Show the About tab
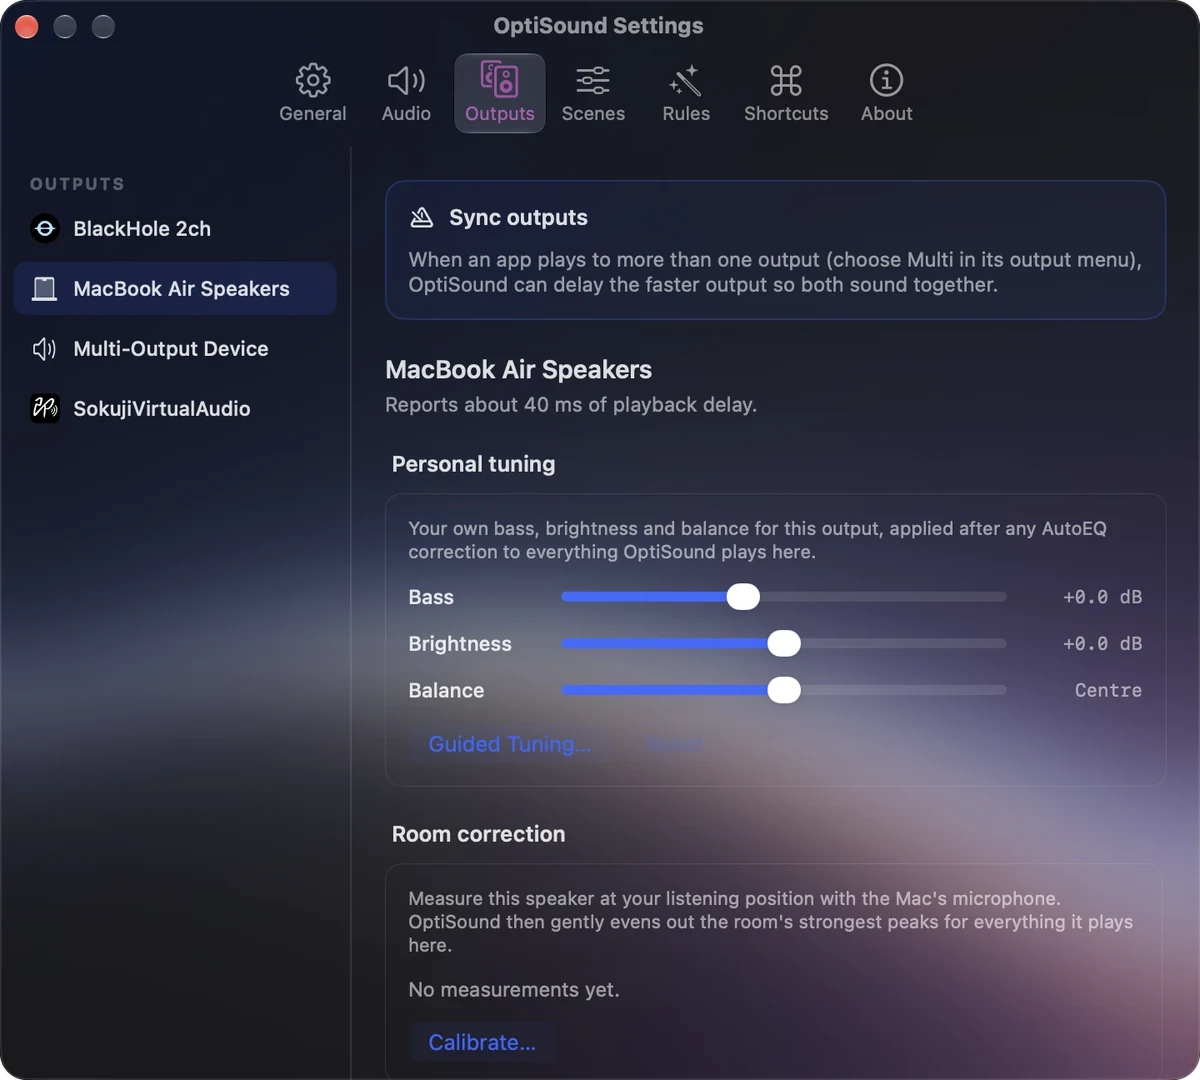This screenshot has width=1200, height=1080. (x=887, y=93)
